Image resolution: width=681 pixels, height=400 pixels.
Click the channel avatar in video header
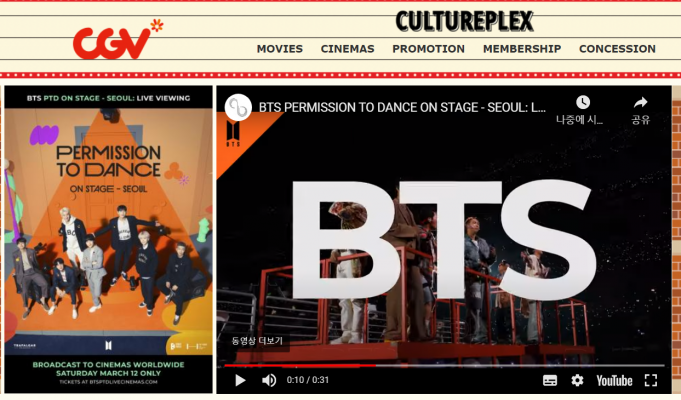click(x=239, y=107)
